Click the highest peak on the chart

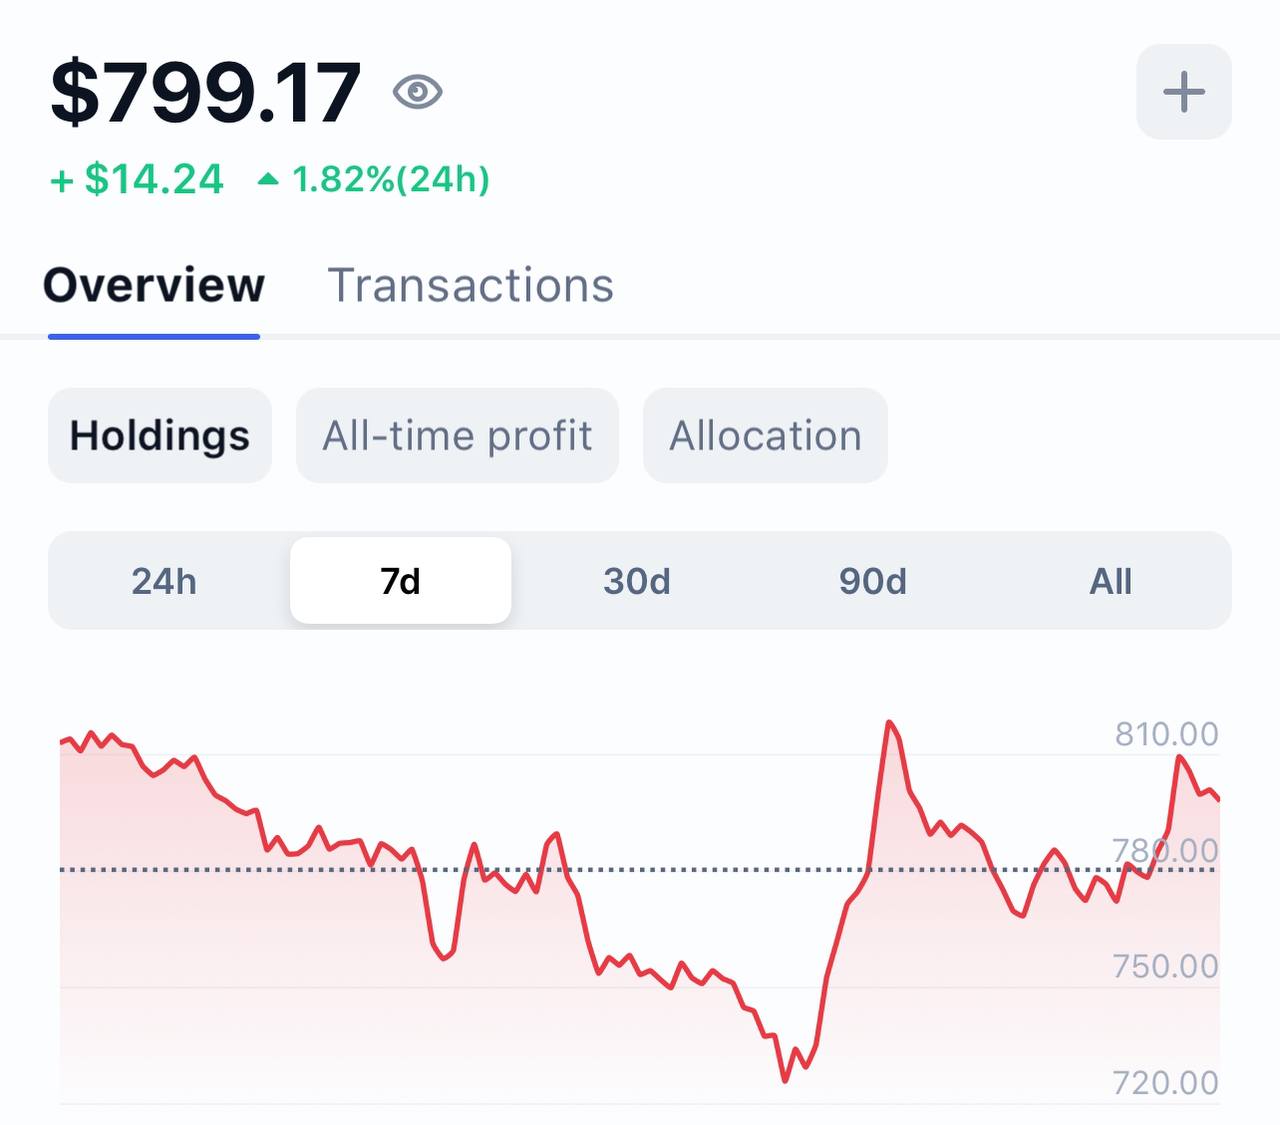tap(888, 723)
